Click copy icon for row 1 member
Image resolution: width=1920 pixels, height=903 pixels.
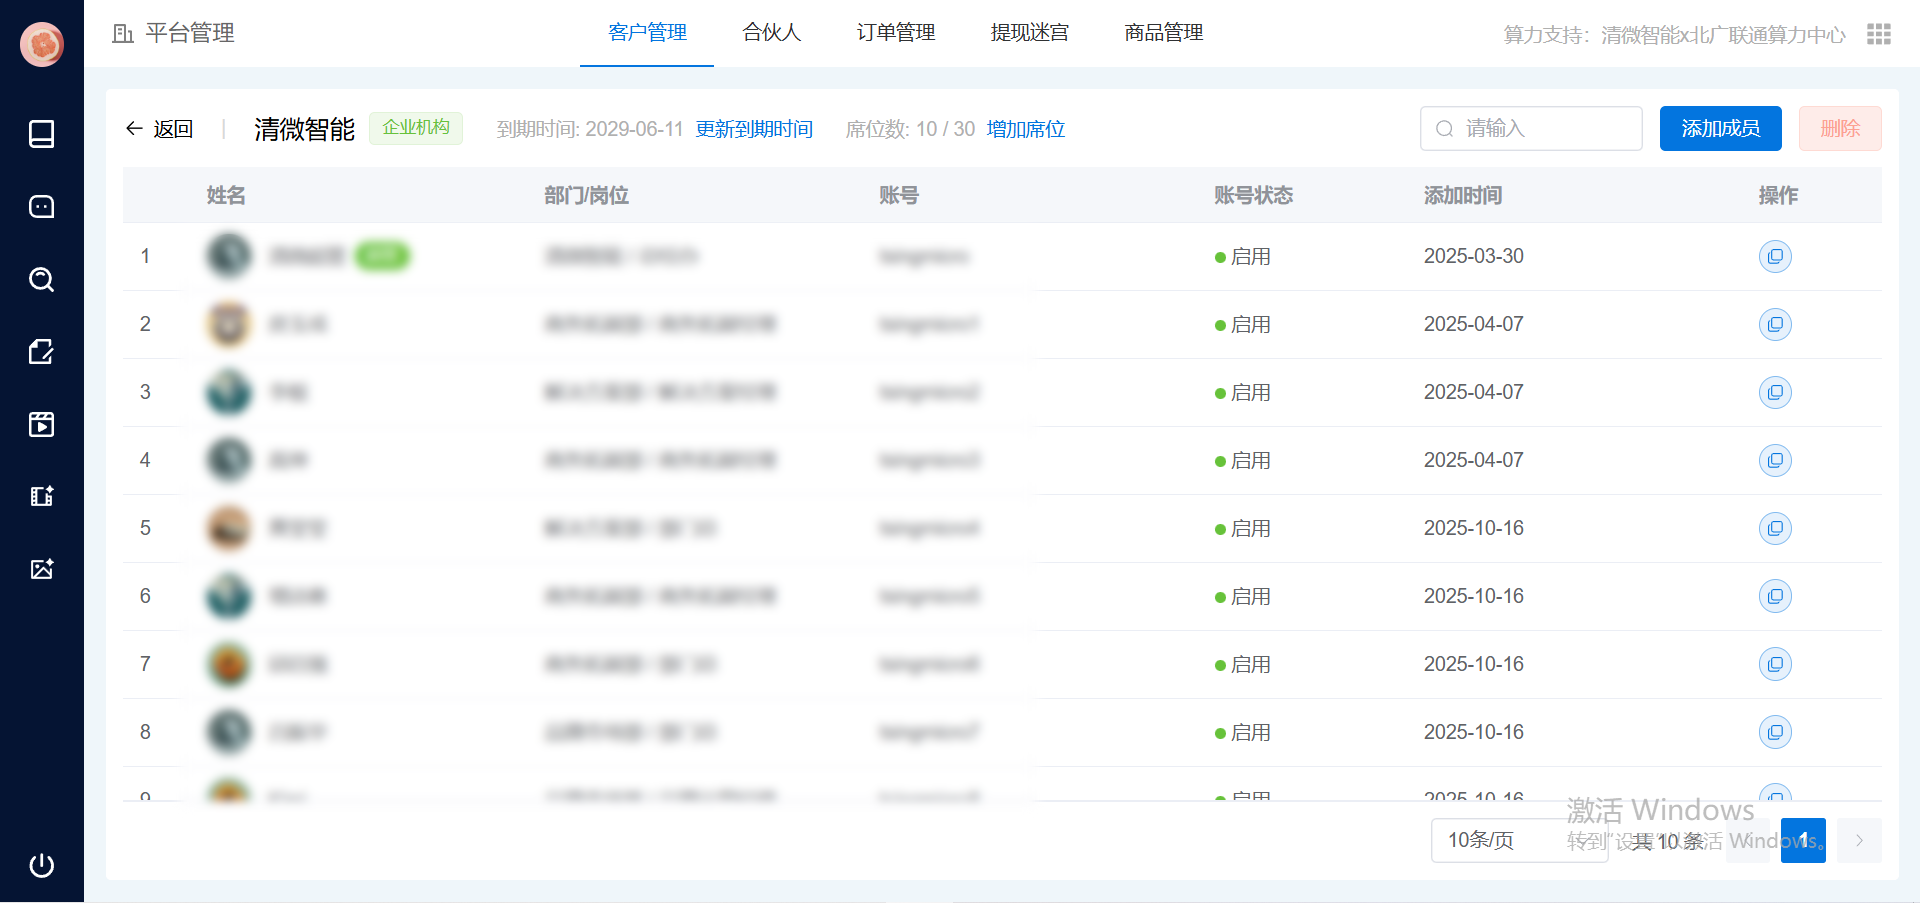(1774, 257)
